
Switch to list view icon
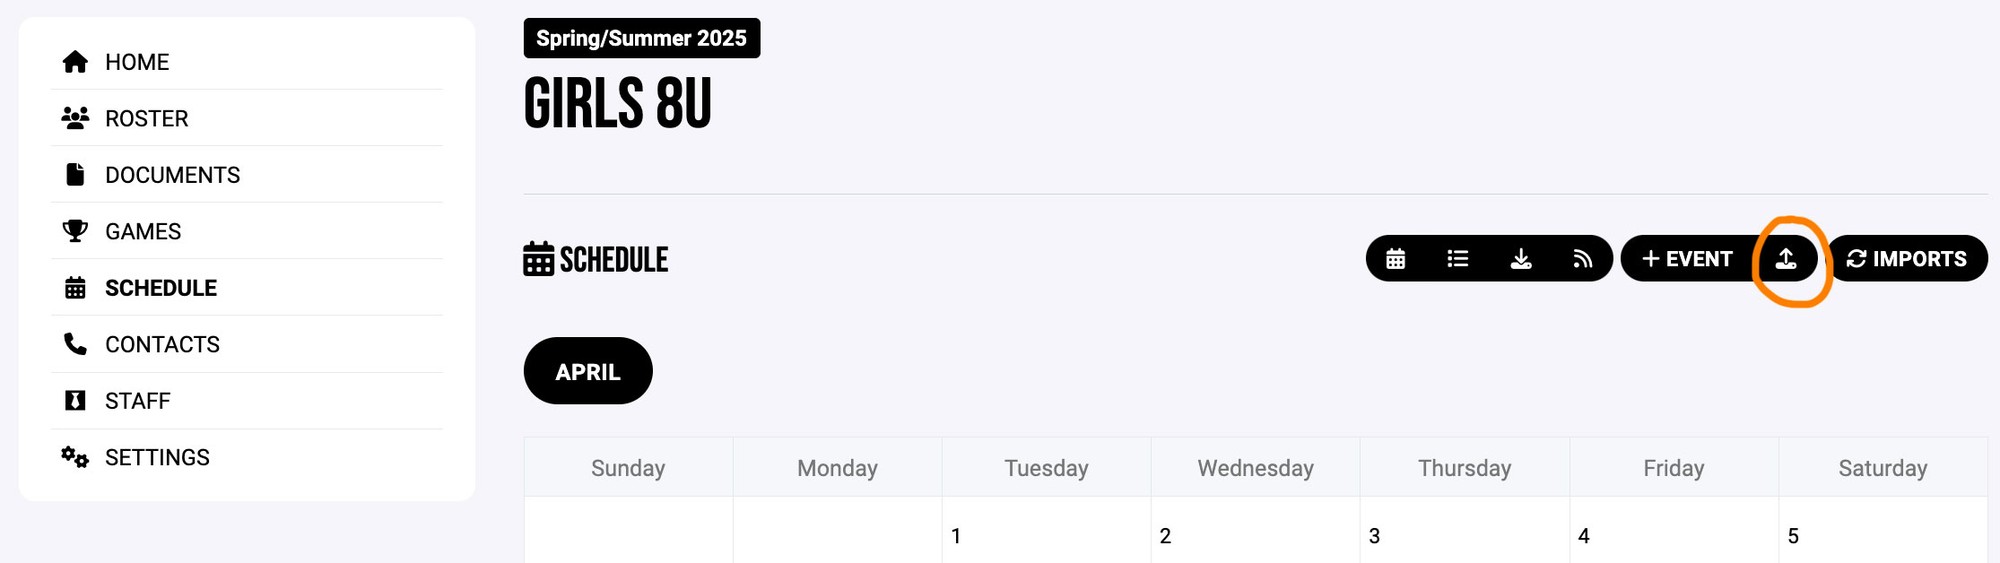coord(1458,259)
